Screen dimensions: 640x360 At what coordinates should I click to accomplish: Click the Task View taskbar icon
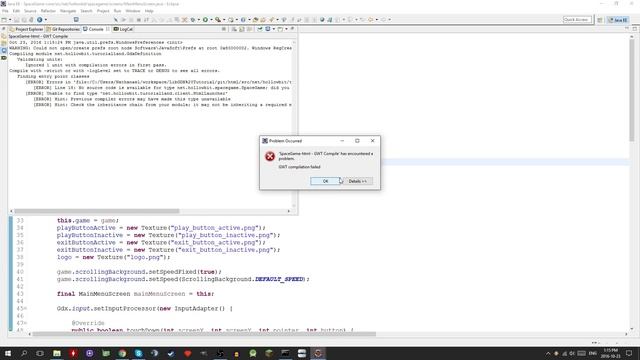(40, 353)
